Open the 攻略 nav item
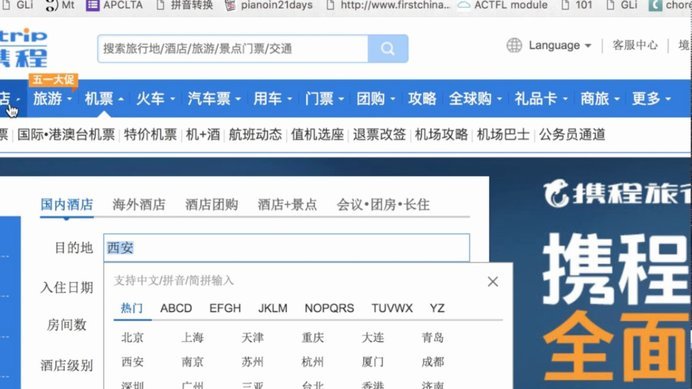 coord(422,98)
